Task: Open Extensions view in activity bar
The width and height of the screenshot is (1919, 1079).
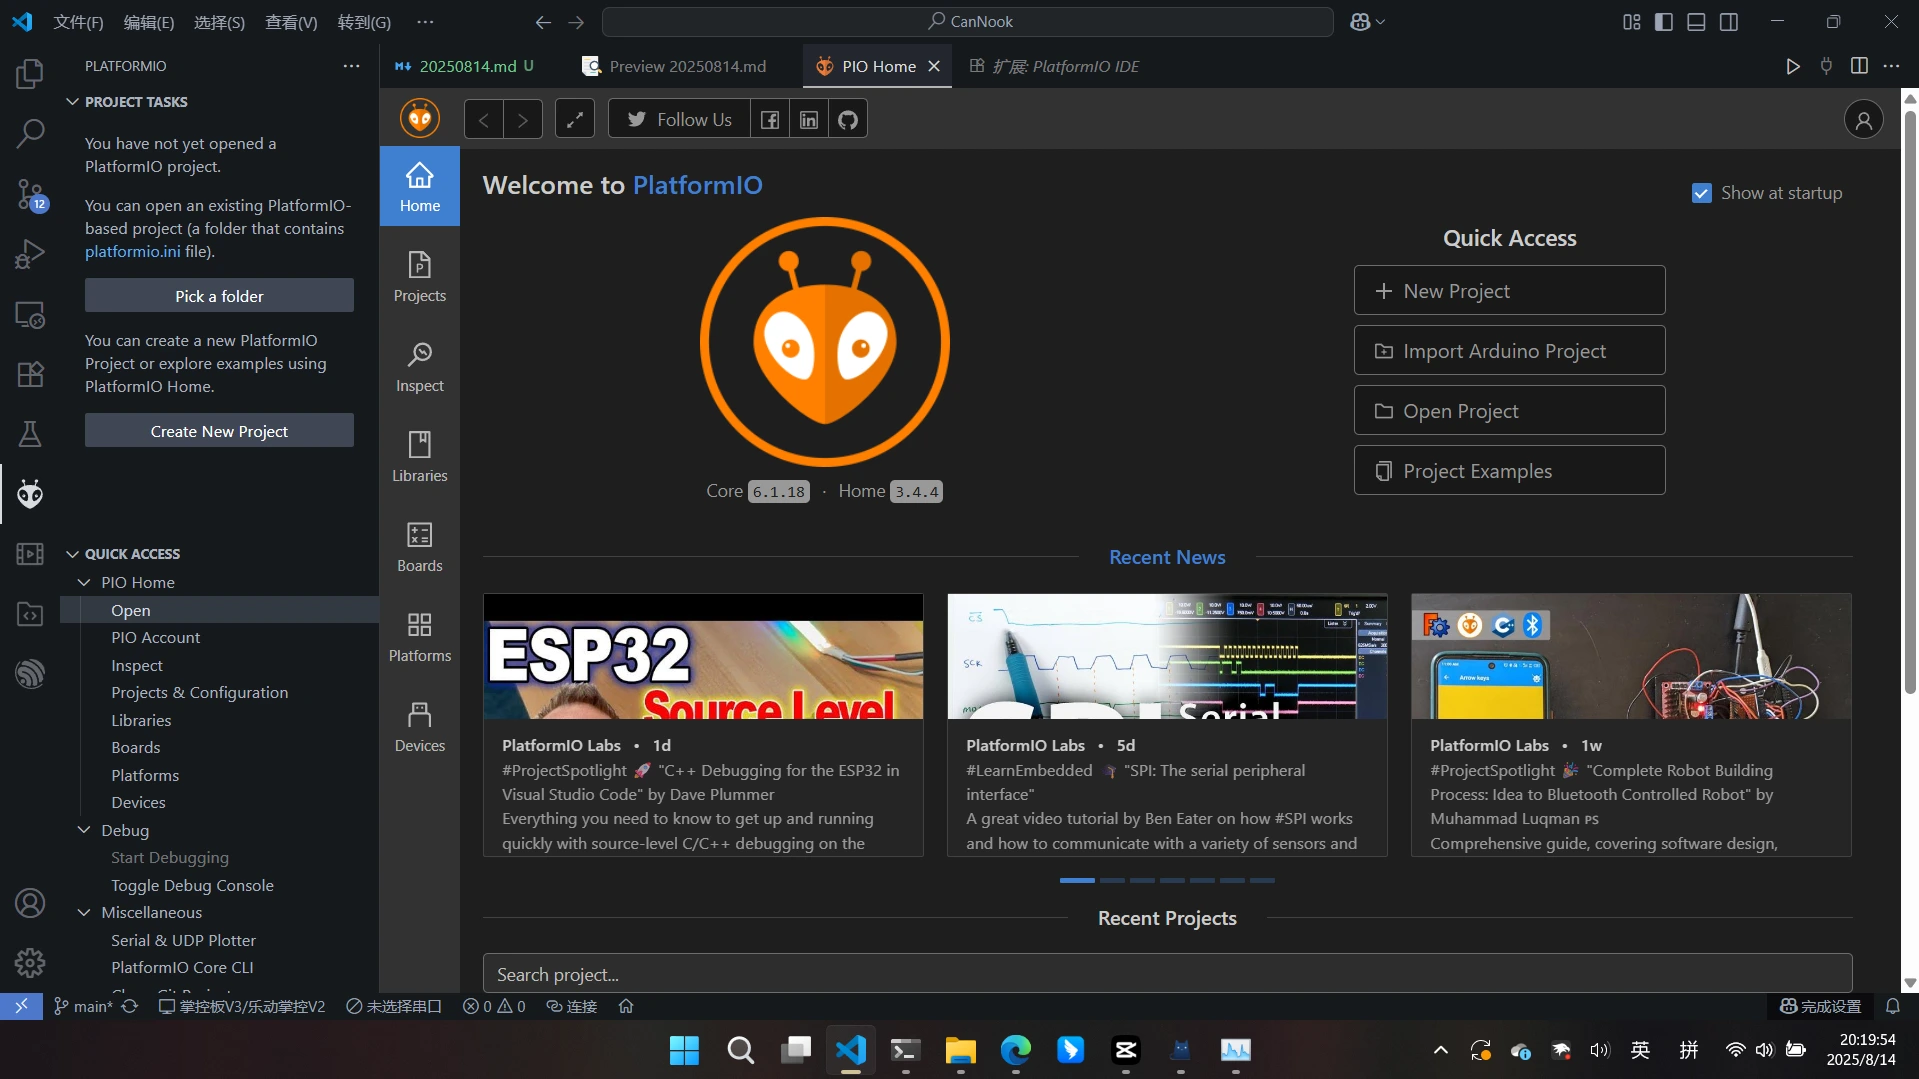Action: [30, 374]
